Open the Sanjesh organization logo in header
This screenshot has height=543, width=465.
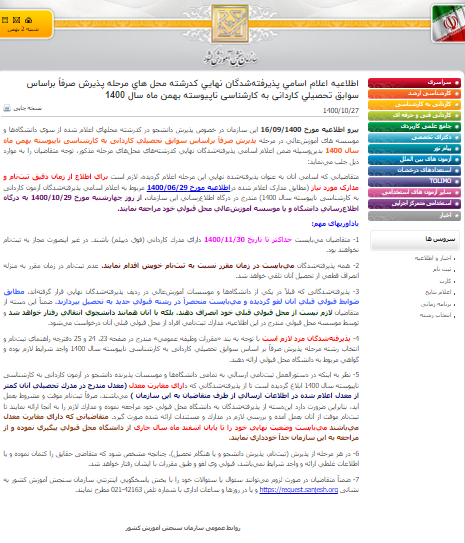coord(230,24)
